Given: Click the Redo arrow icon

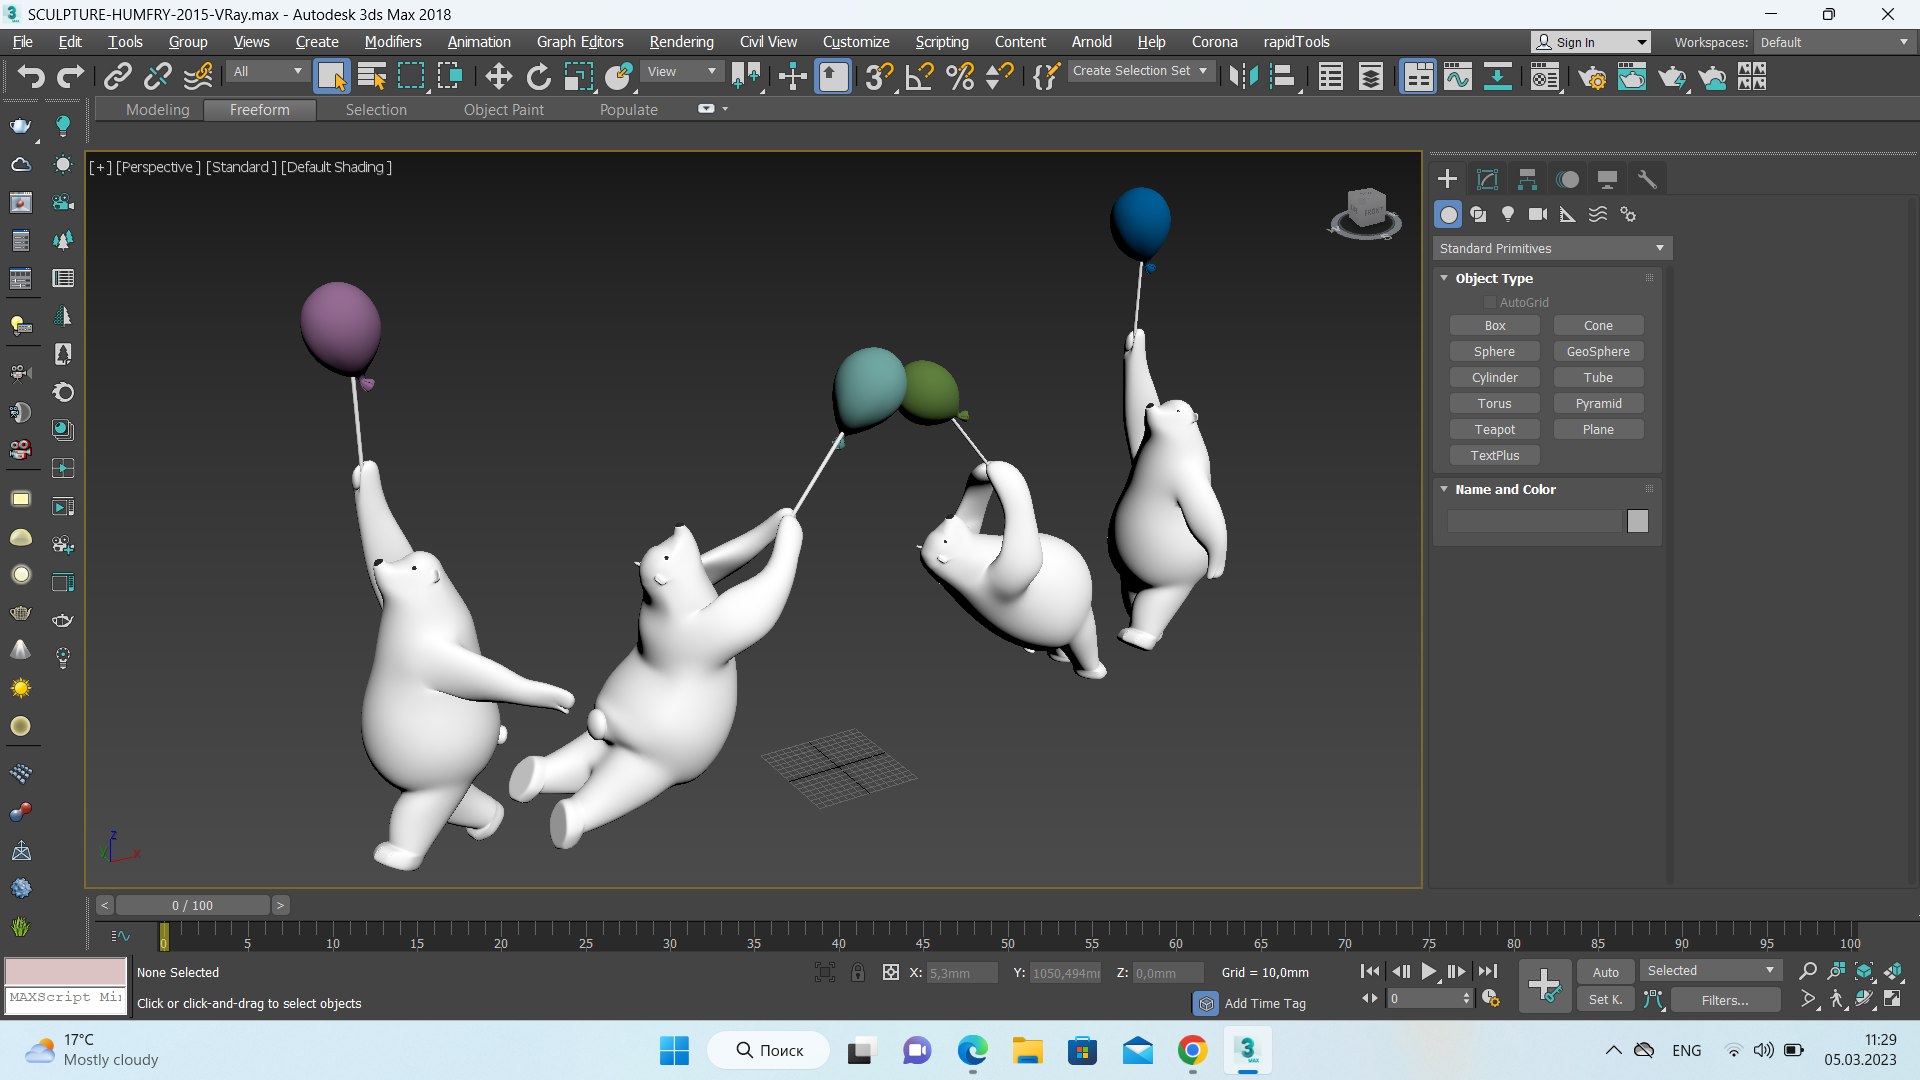Looking at the screenshot, I should (x=70, y=76).
